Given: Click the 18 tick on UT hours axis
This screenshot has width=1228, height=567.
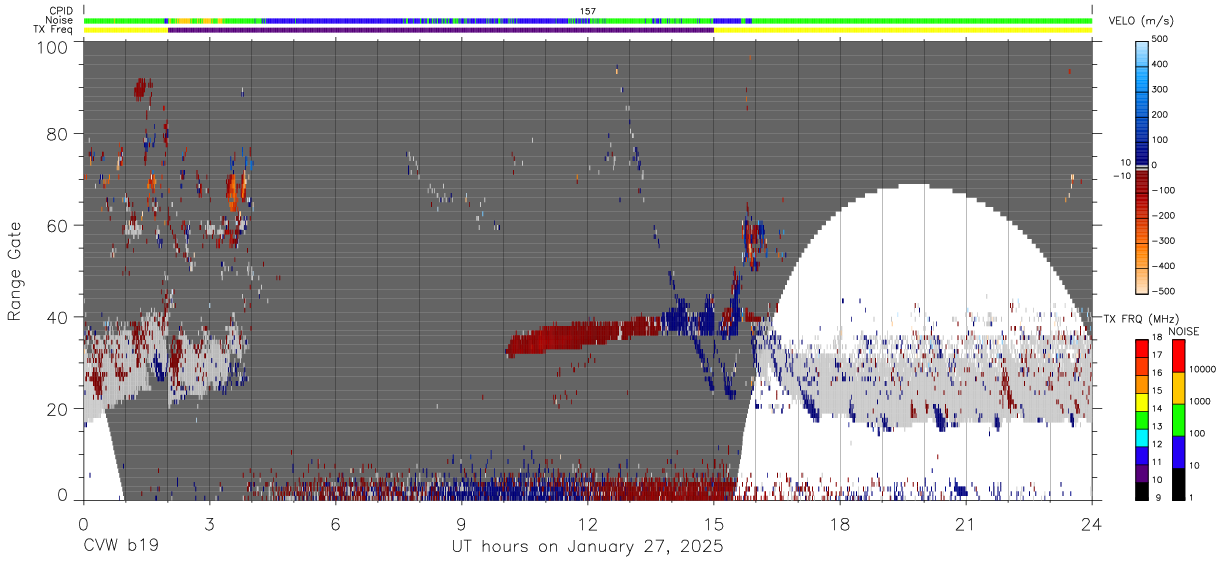Looking at the screenshot, I should (840, 524).
